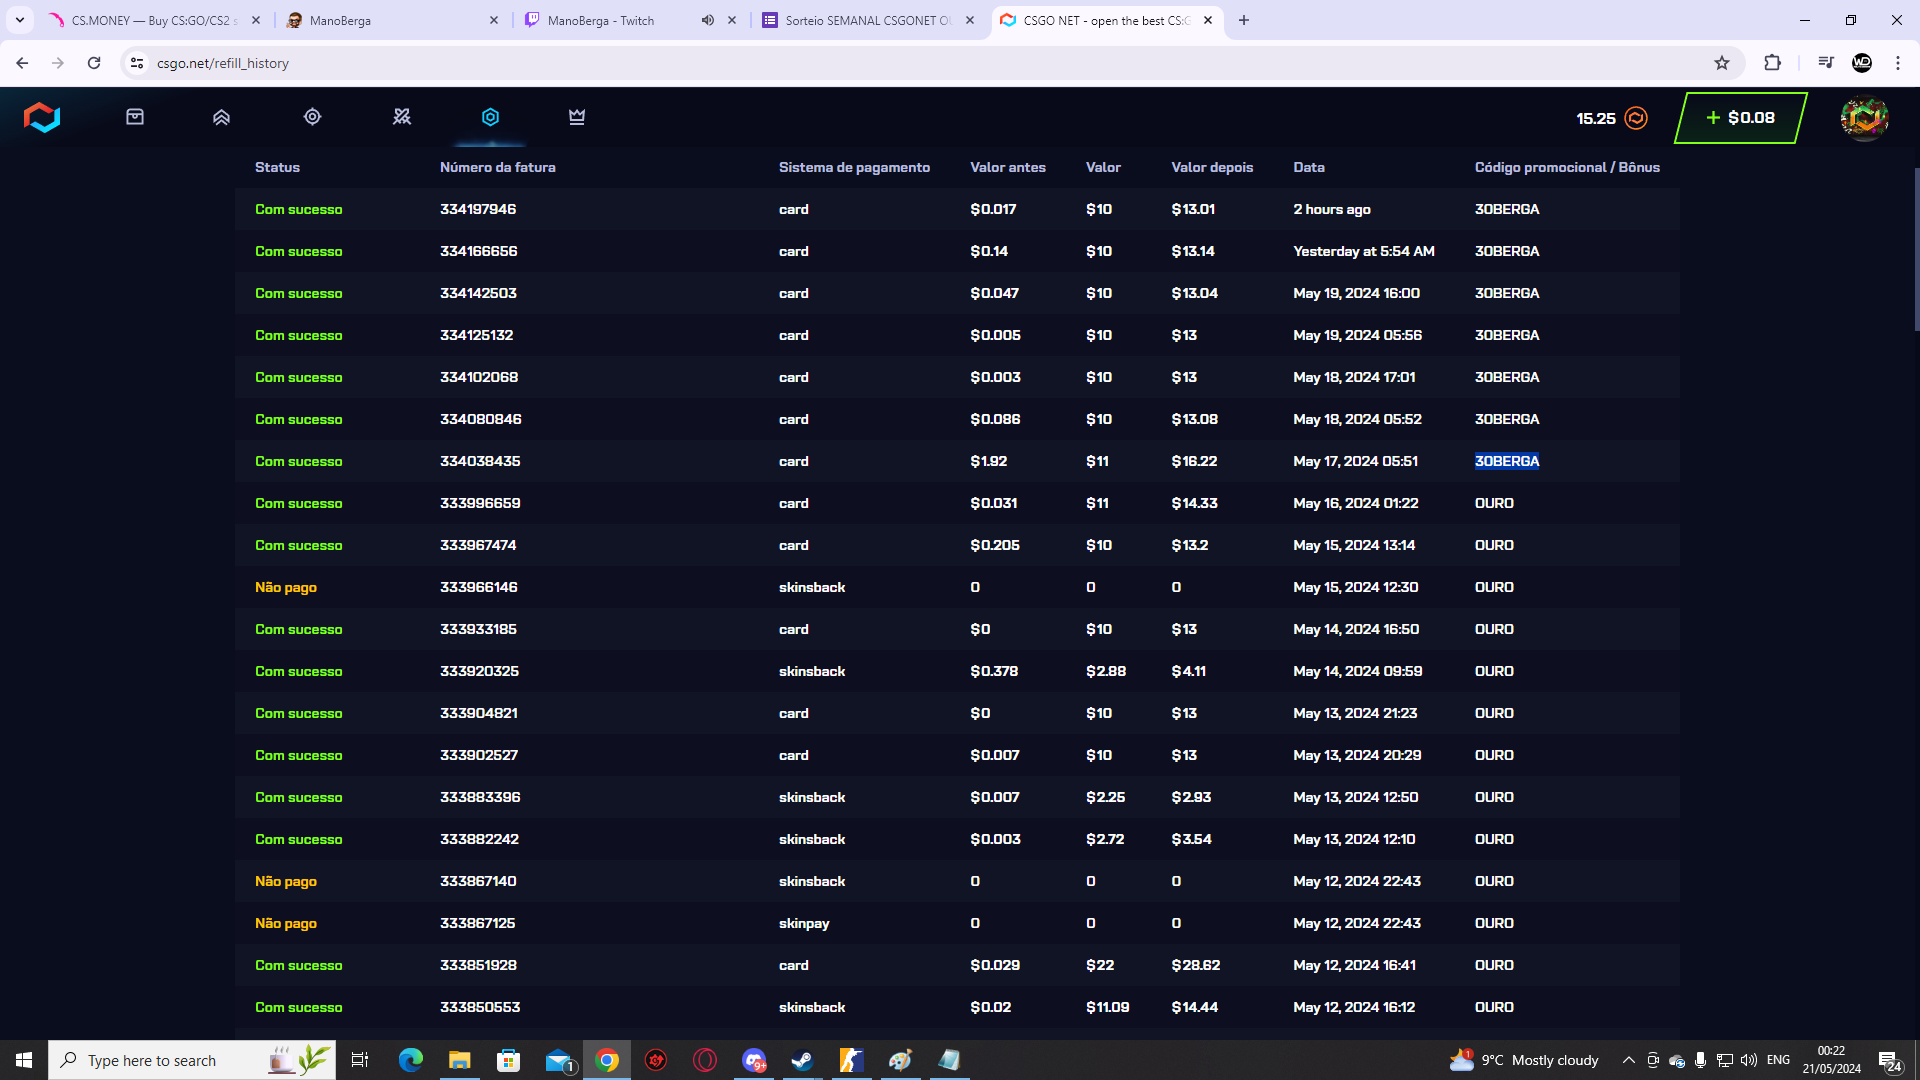
Task: Bookmark this page with the star icon
Action: pyautogui.click(x=1723, y=62)
